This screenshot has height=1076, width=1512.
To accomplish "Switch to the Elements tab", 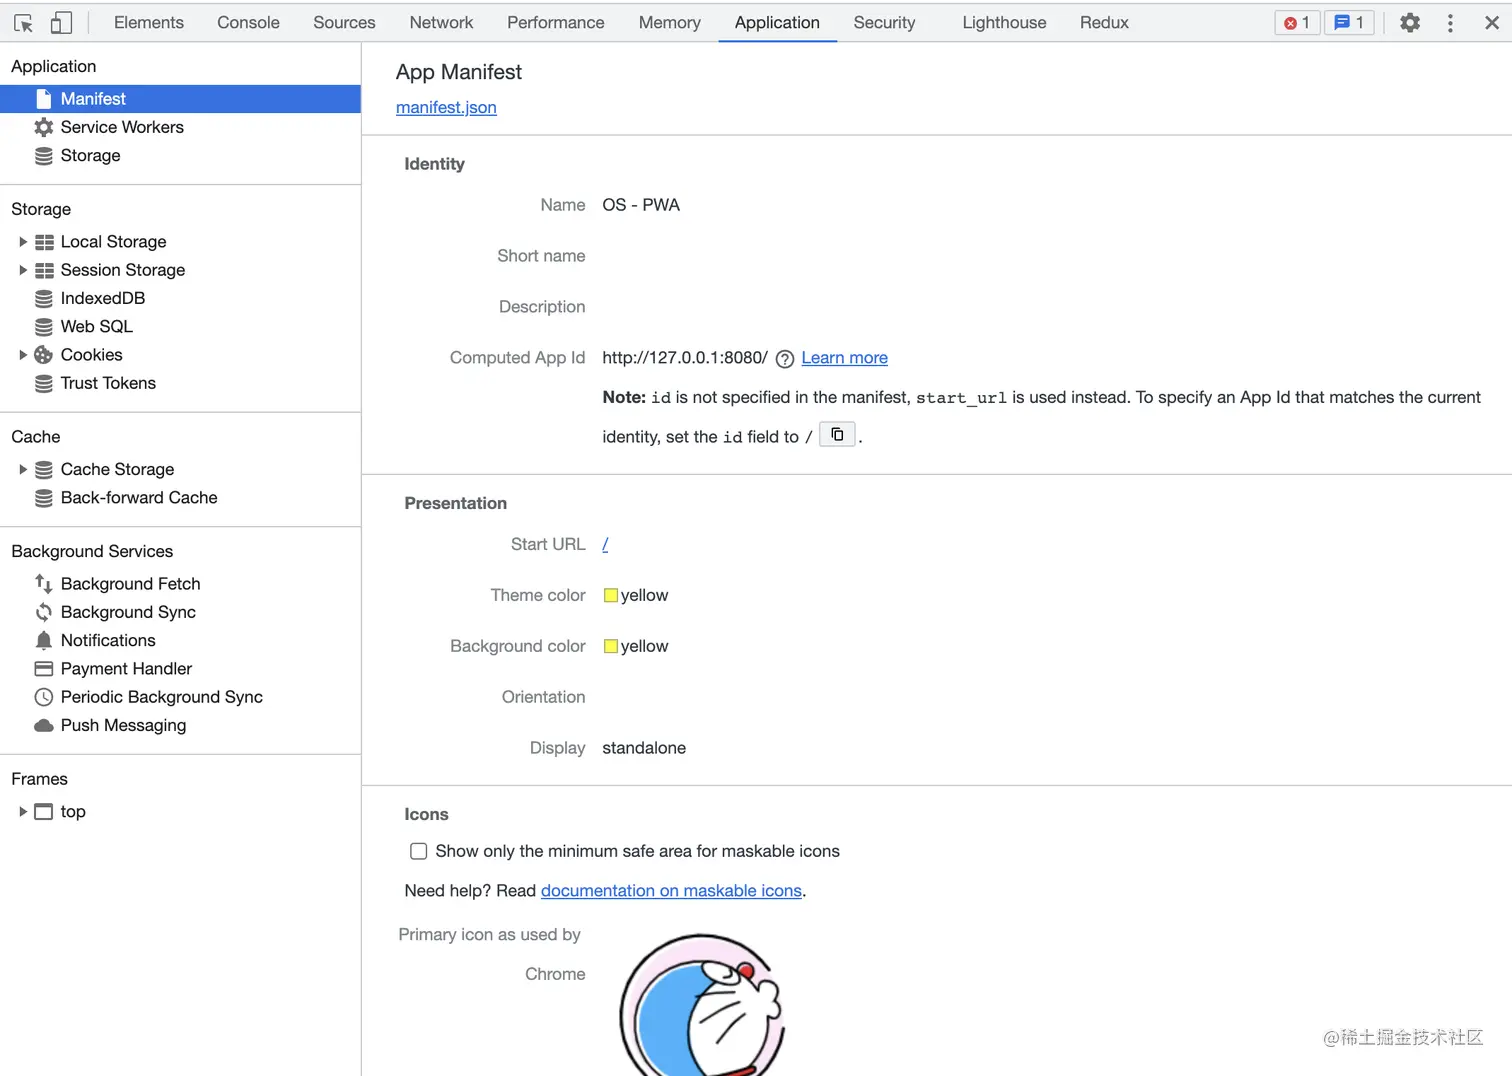I will pyautogui.click(x=149, y=22).
